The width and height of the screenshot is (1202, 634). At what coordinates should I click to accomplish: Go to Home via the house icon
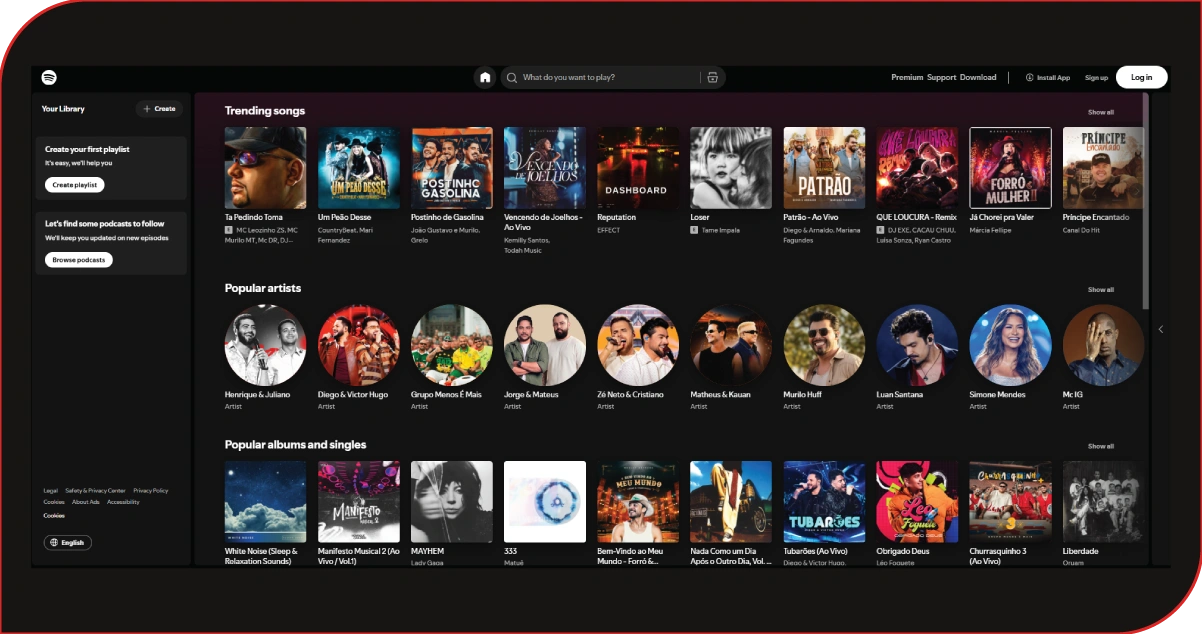click(485, 77)
